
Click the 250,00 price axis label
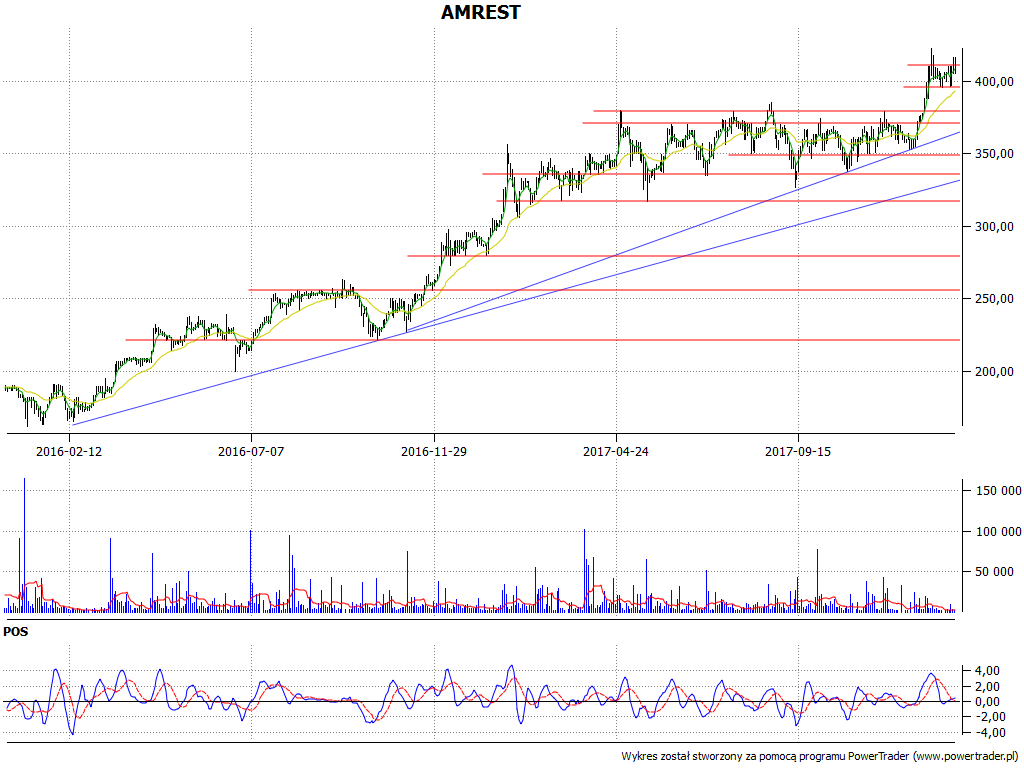pos(994,299)
